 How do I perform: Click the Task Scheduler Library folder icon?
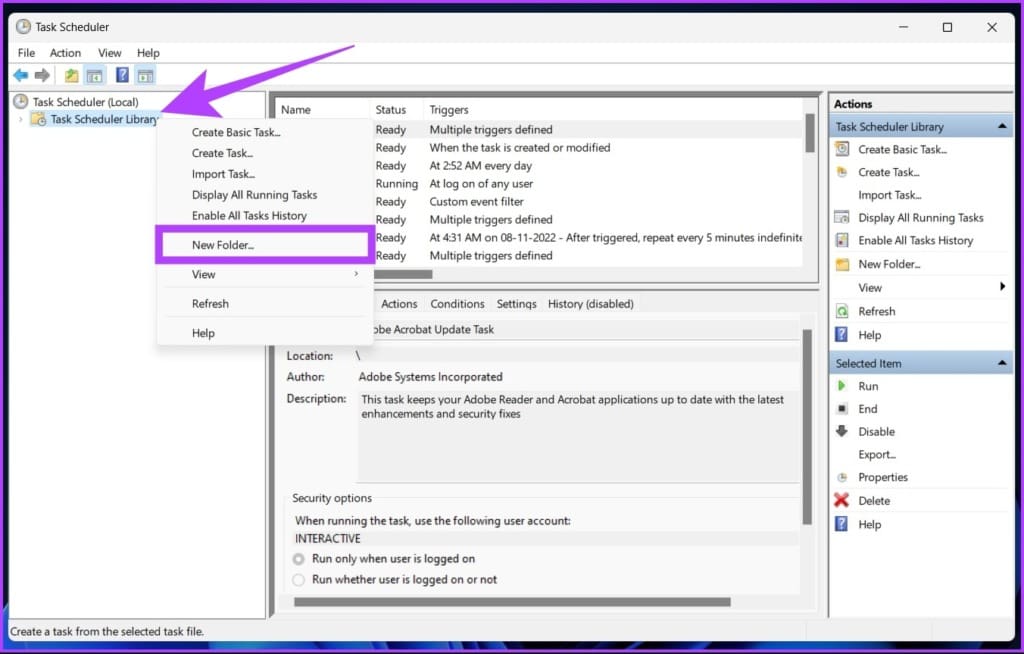(x=39, y=119)
